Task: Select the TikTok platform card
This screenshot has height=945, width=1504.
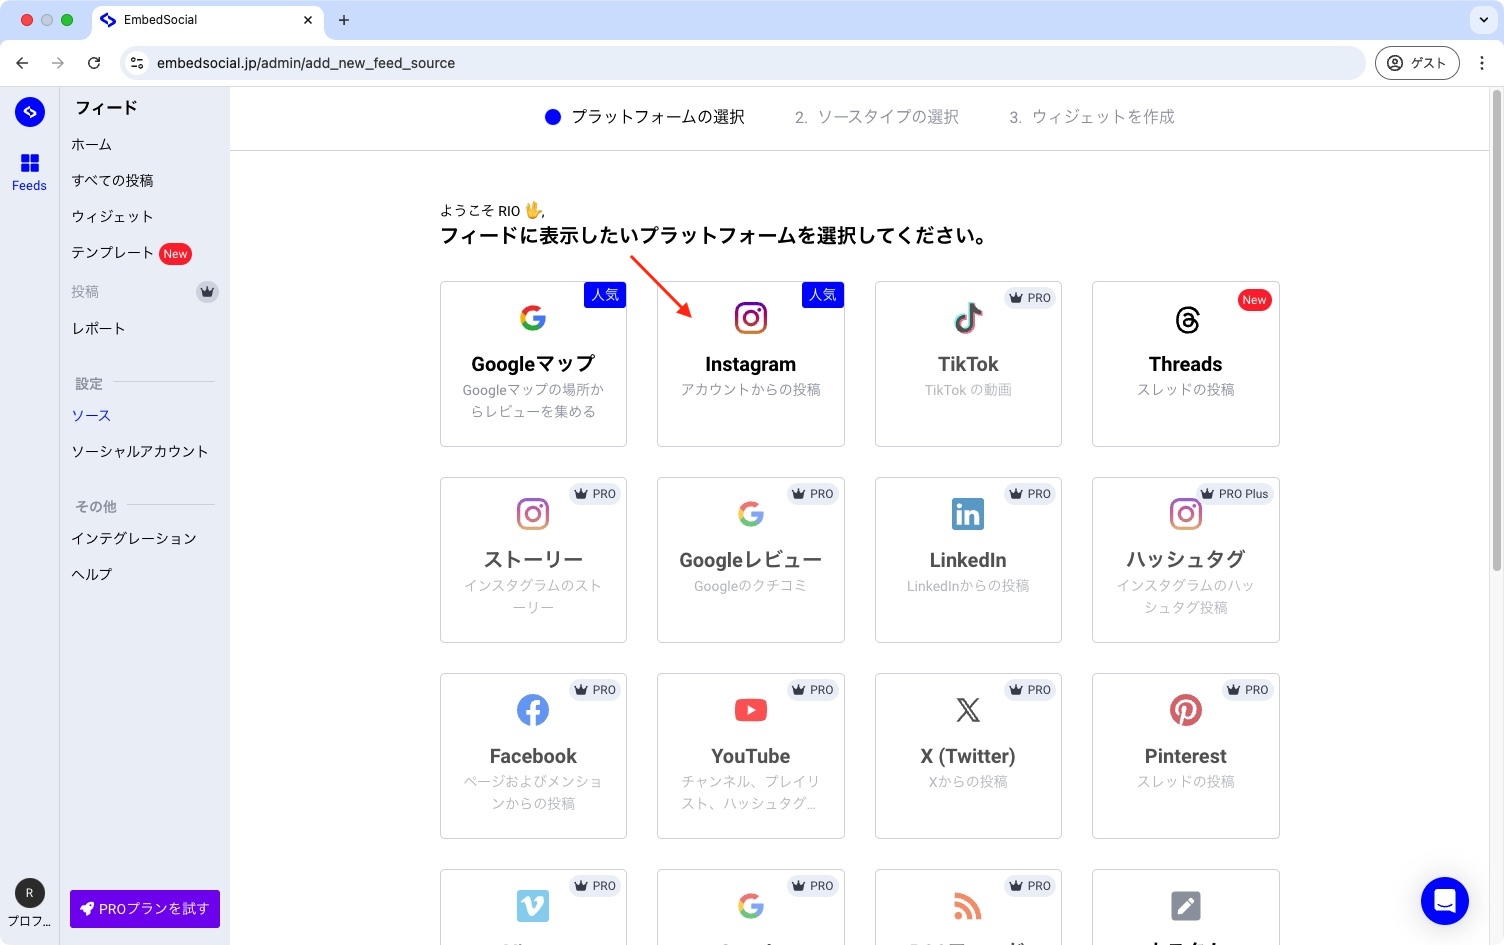Action: (x=968, y=364)
